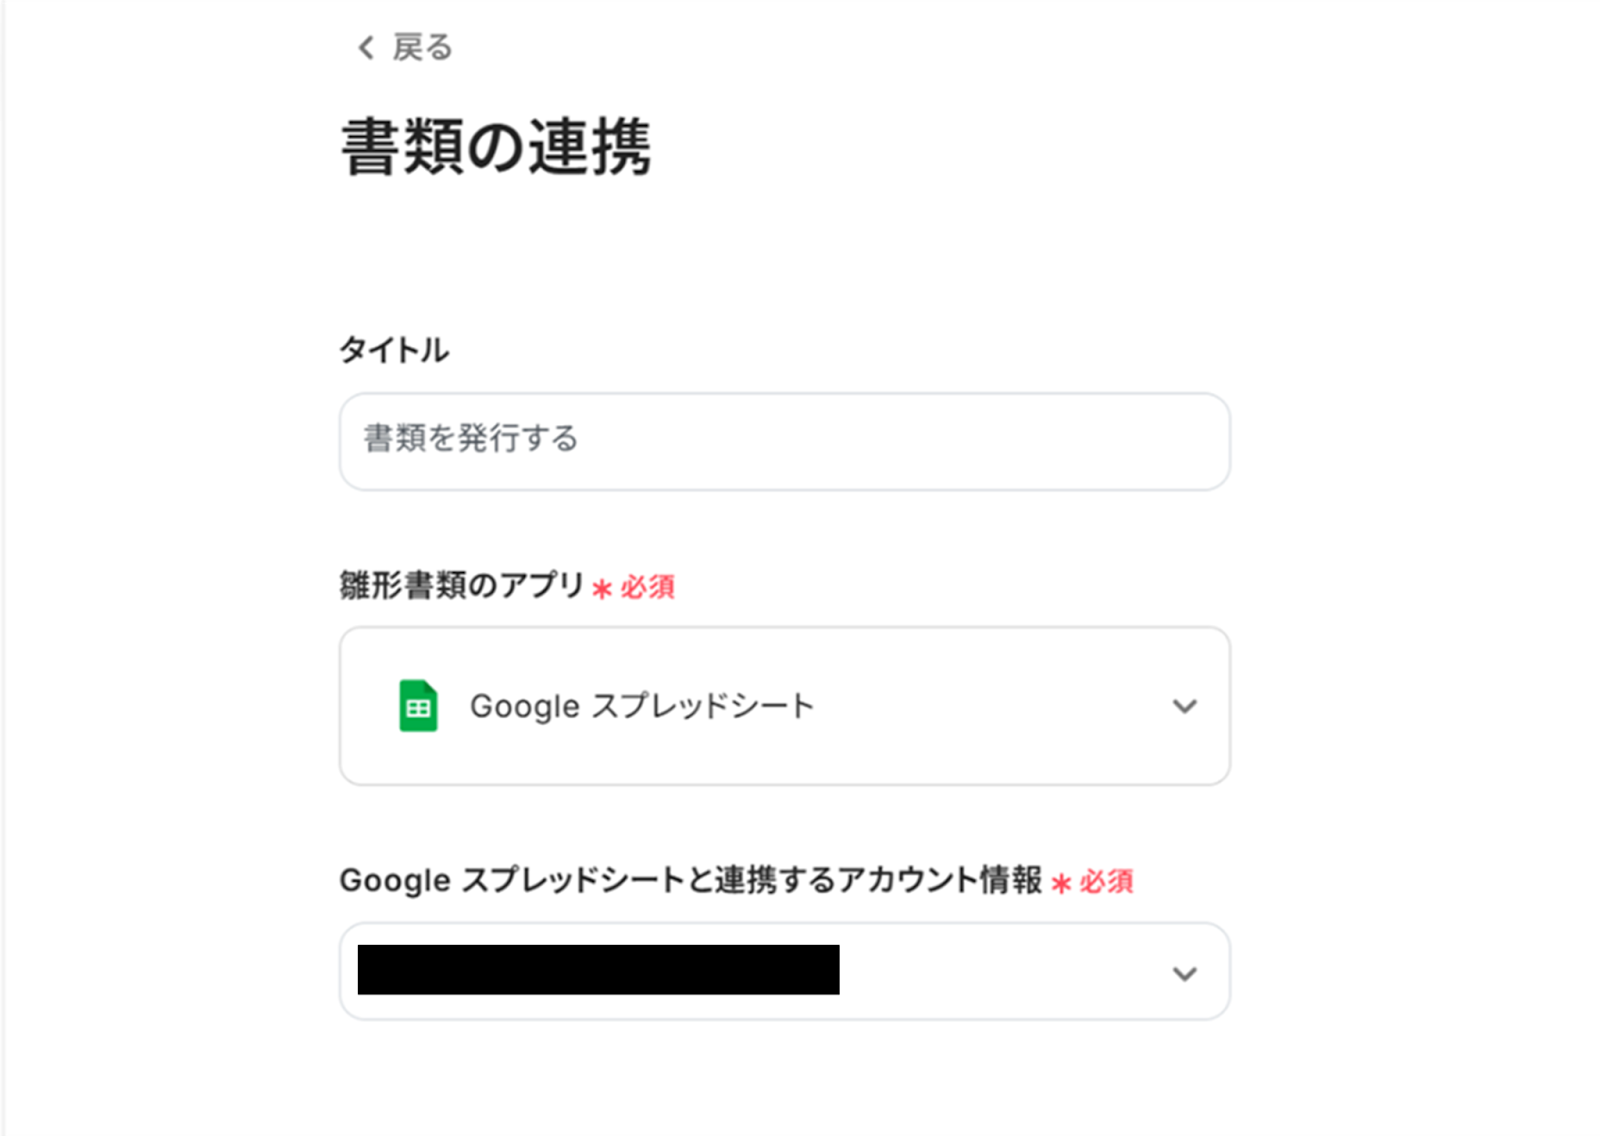The image size is (1600, 1136).
Task: Focus the タイトル input field
Action: [x=784, y=441]
